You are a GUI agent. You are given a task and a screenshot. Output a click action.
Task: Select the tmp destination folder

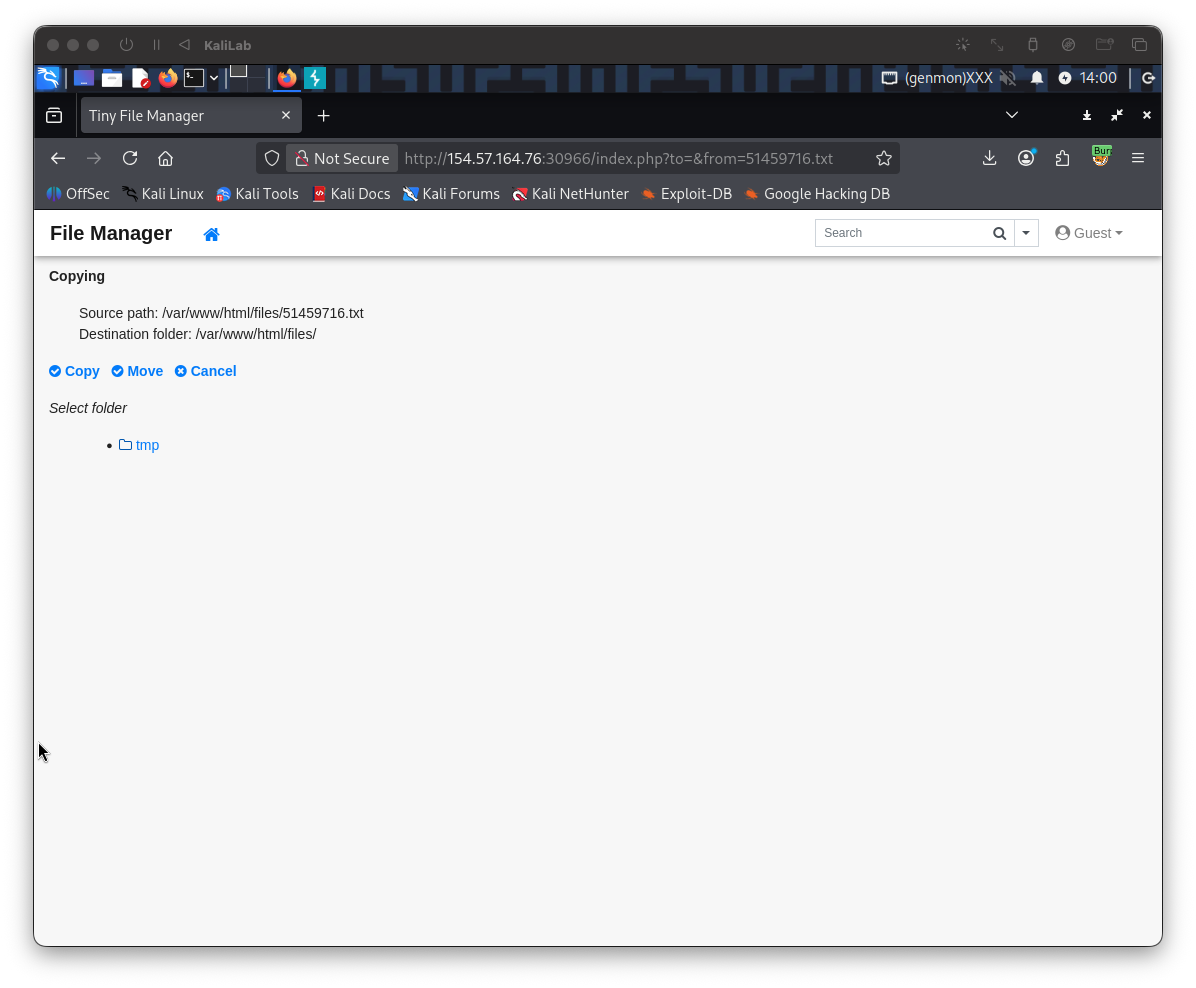(147, 445)
